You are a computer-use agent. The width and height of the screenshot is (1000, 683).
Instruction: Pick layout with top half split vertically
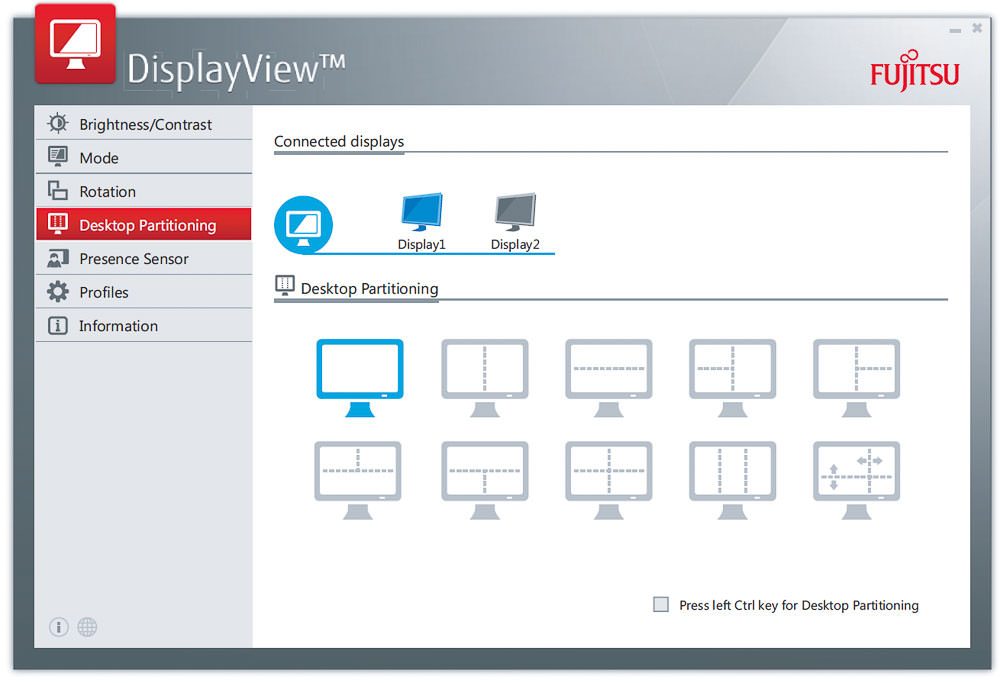pos(358,480)
